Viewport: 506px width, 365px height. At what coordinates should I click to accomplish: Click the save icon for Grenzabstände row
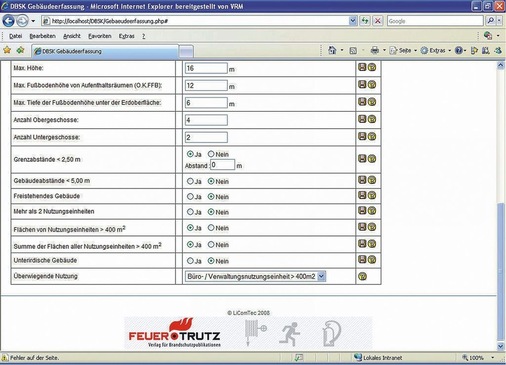(x=362, y=158)
